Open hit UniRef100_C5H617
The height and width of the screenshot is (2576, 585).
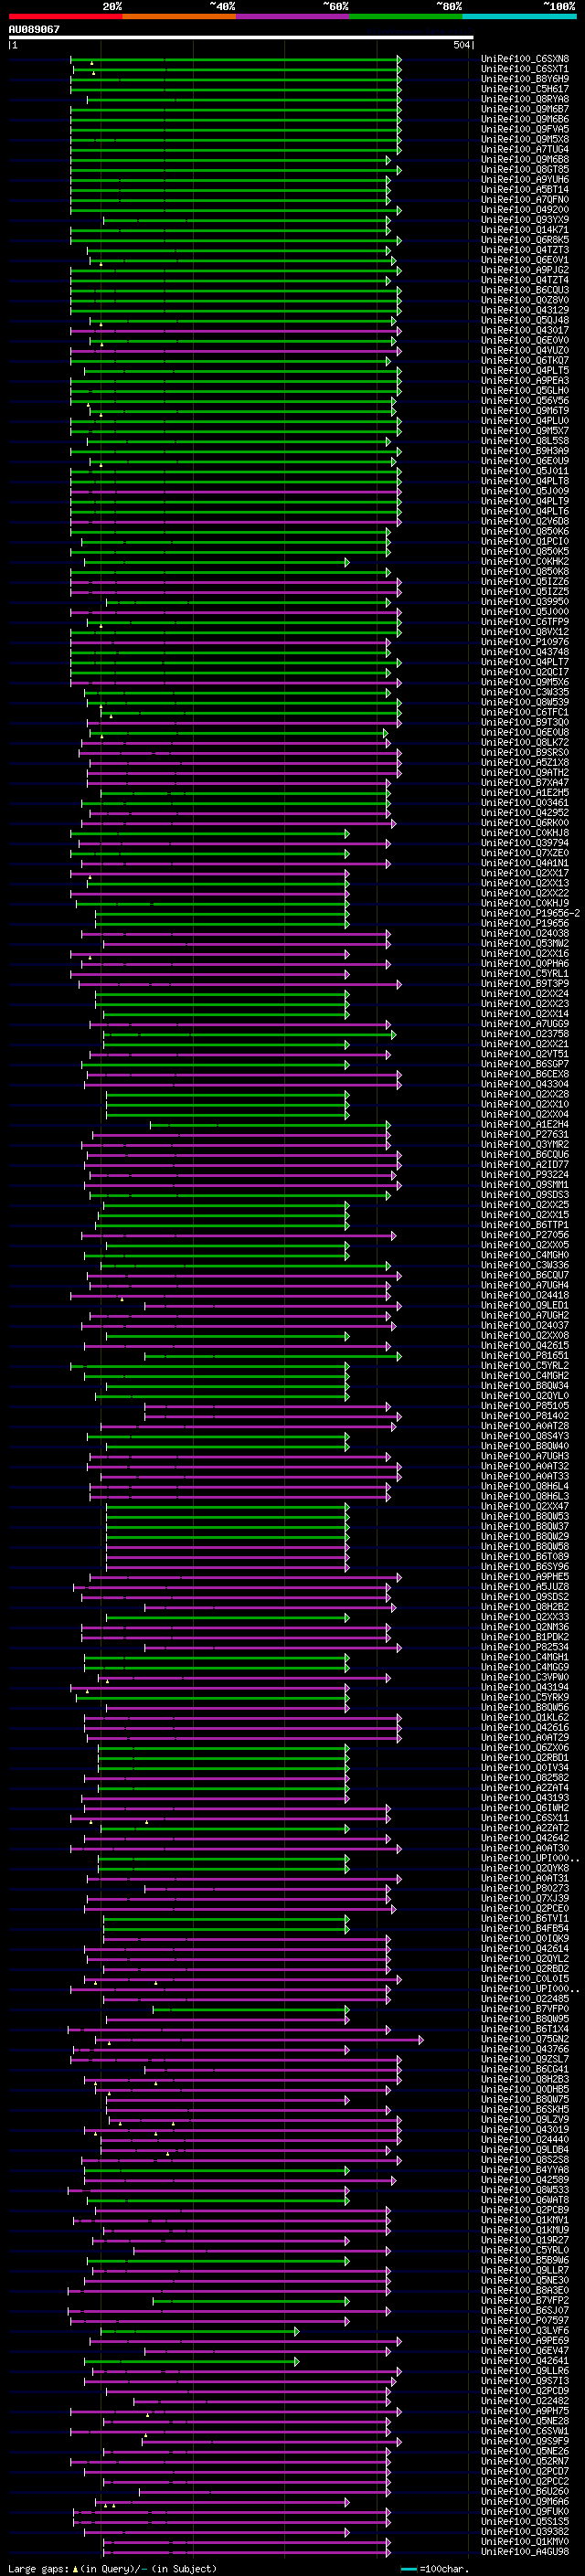tap(525, 89)
